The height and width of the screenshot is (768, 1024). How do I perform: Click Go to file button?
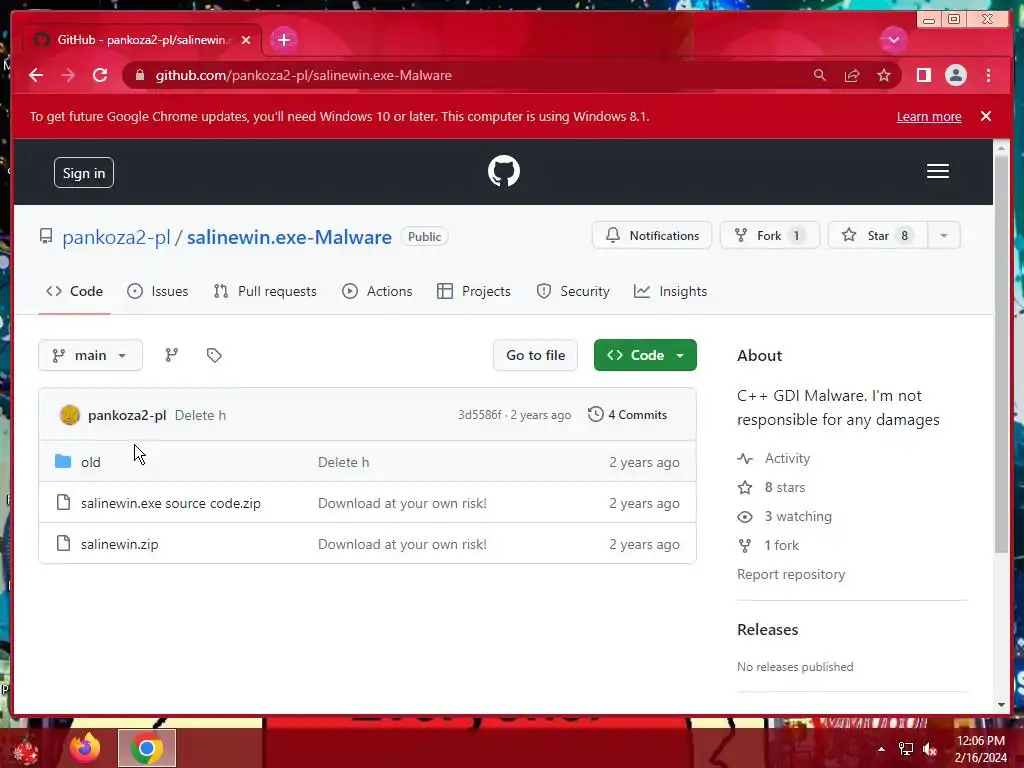coord(536,355)
